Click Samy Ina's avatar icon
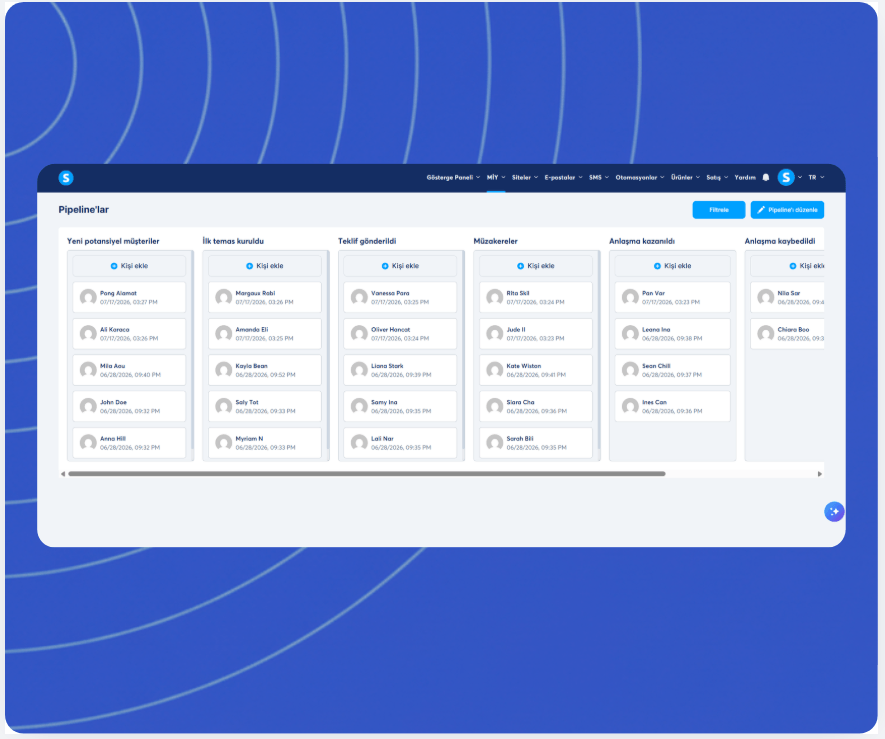The image size is (885, 739). pos(359,406)
